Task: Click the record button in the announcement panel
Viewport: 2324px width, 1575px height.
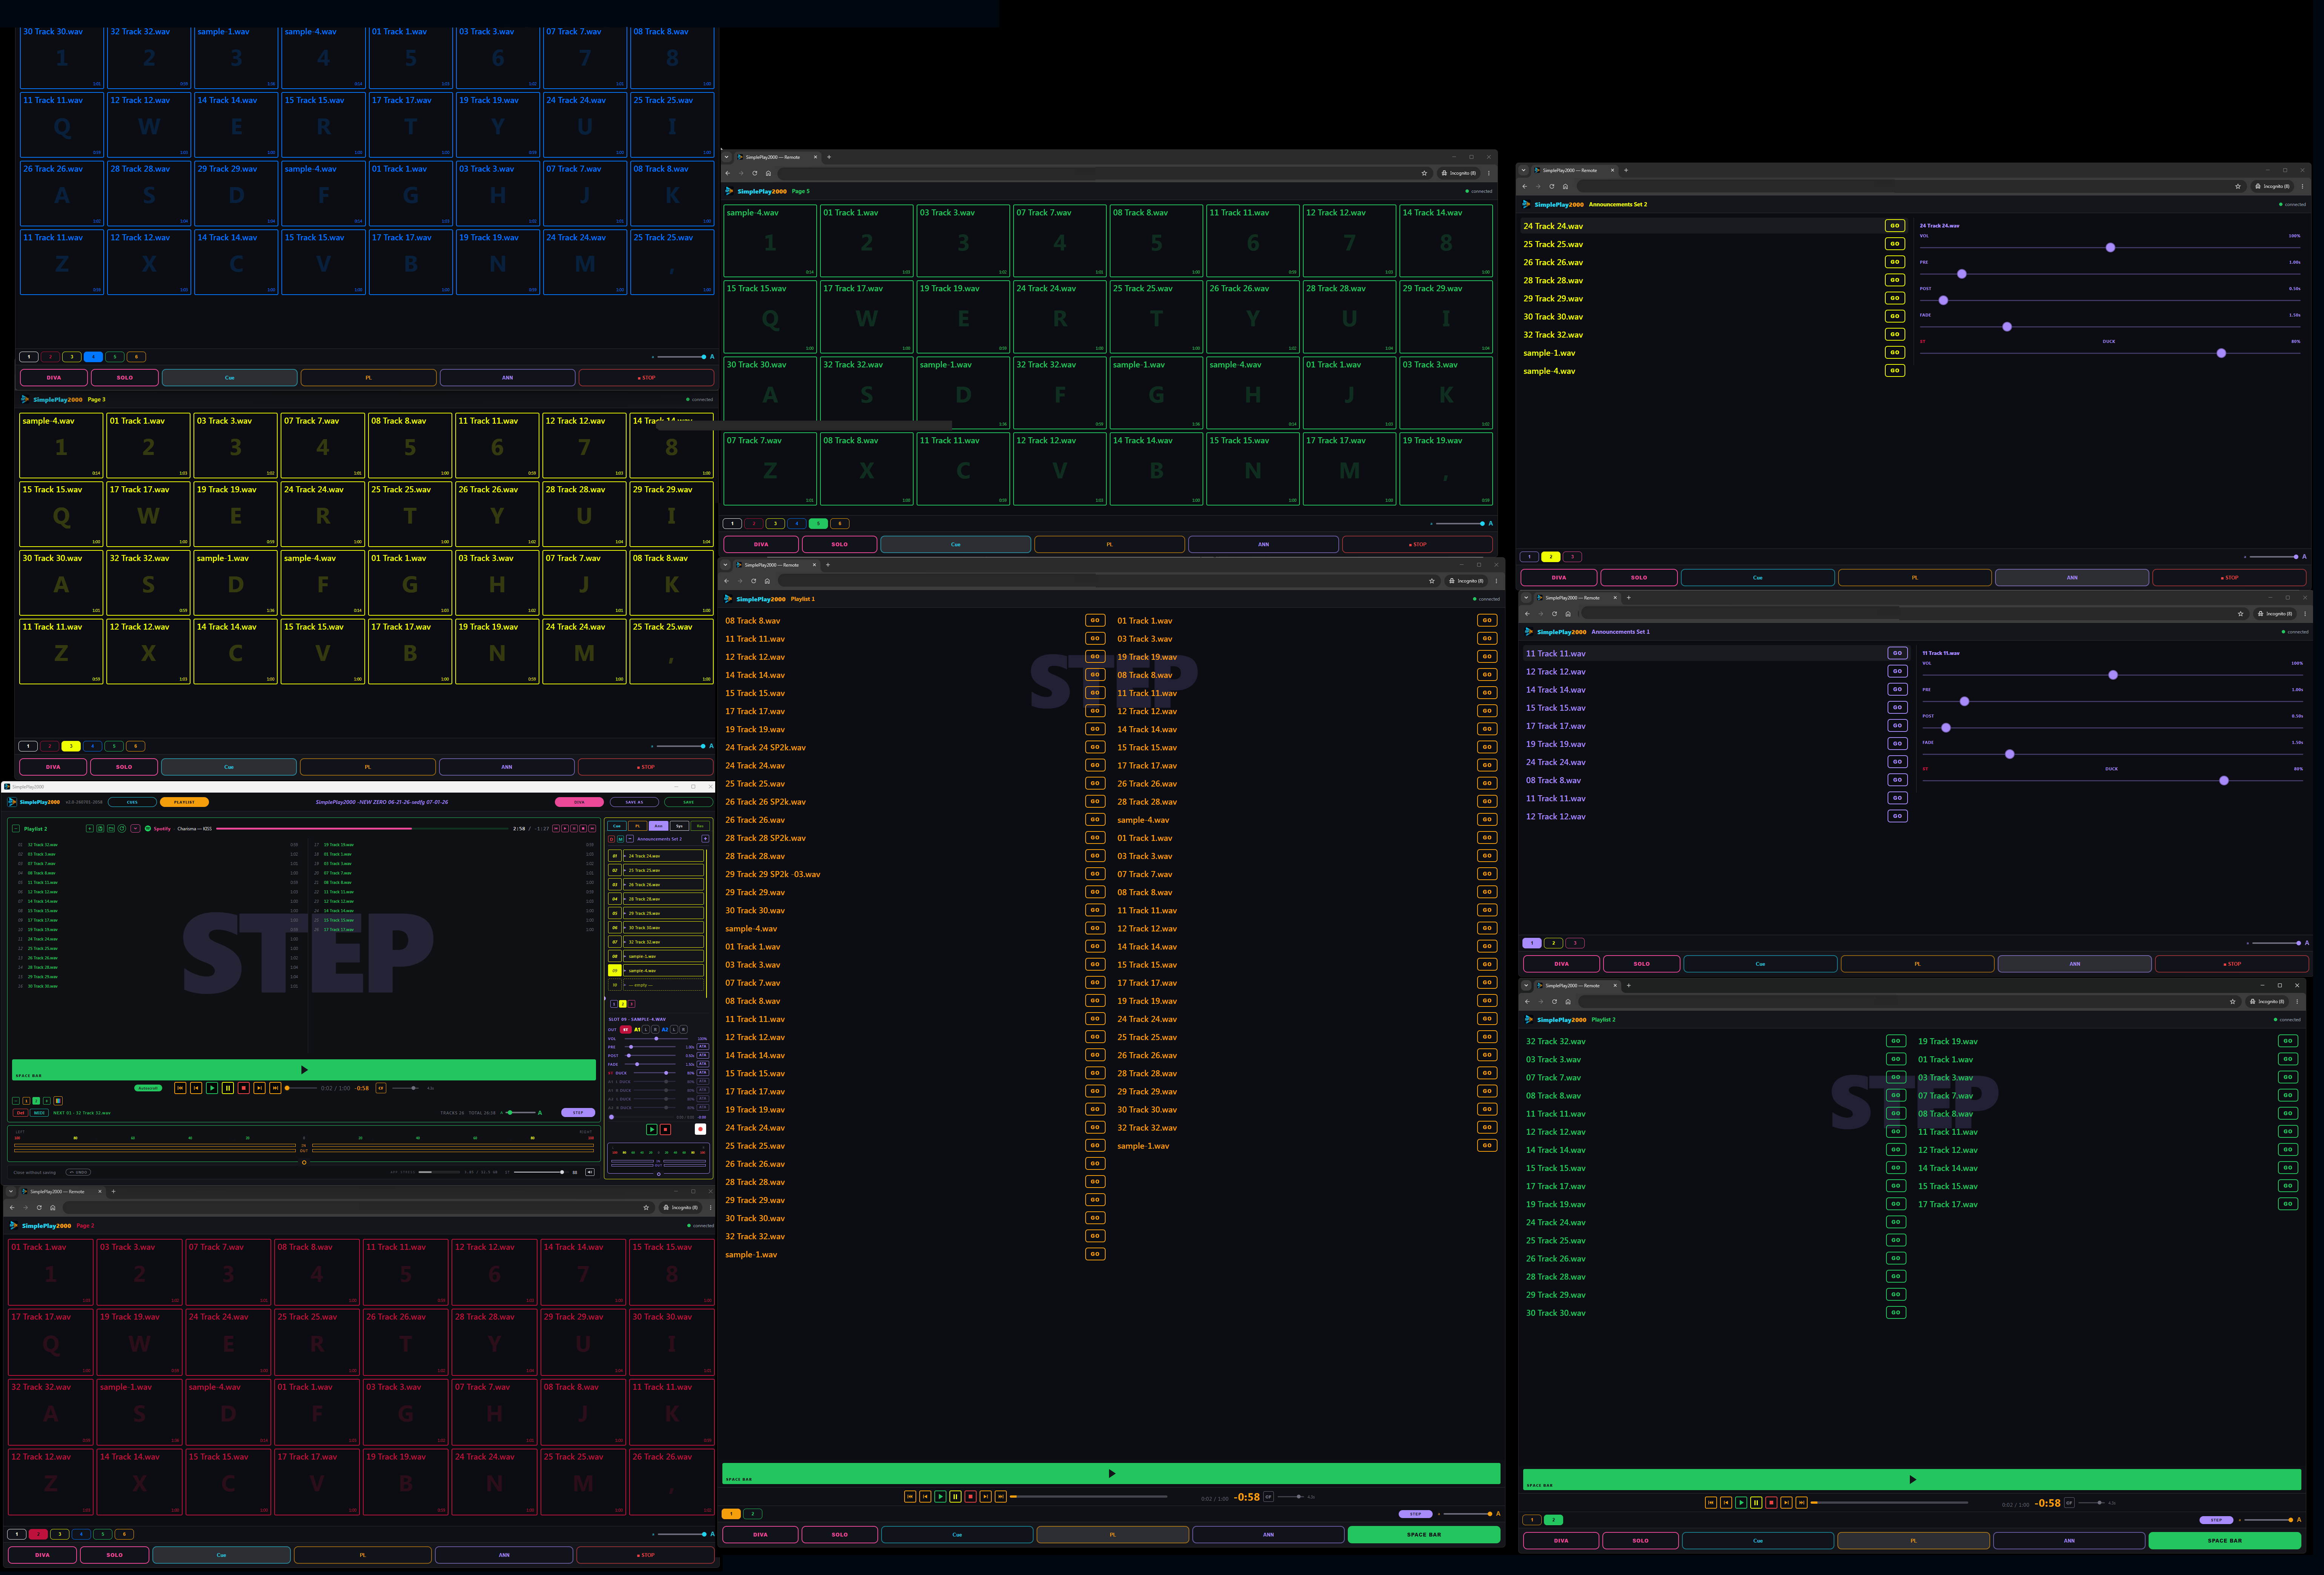Action: coord(701,1129)
